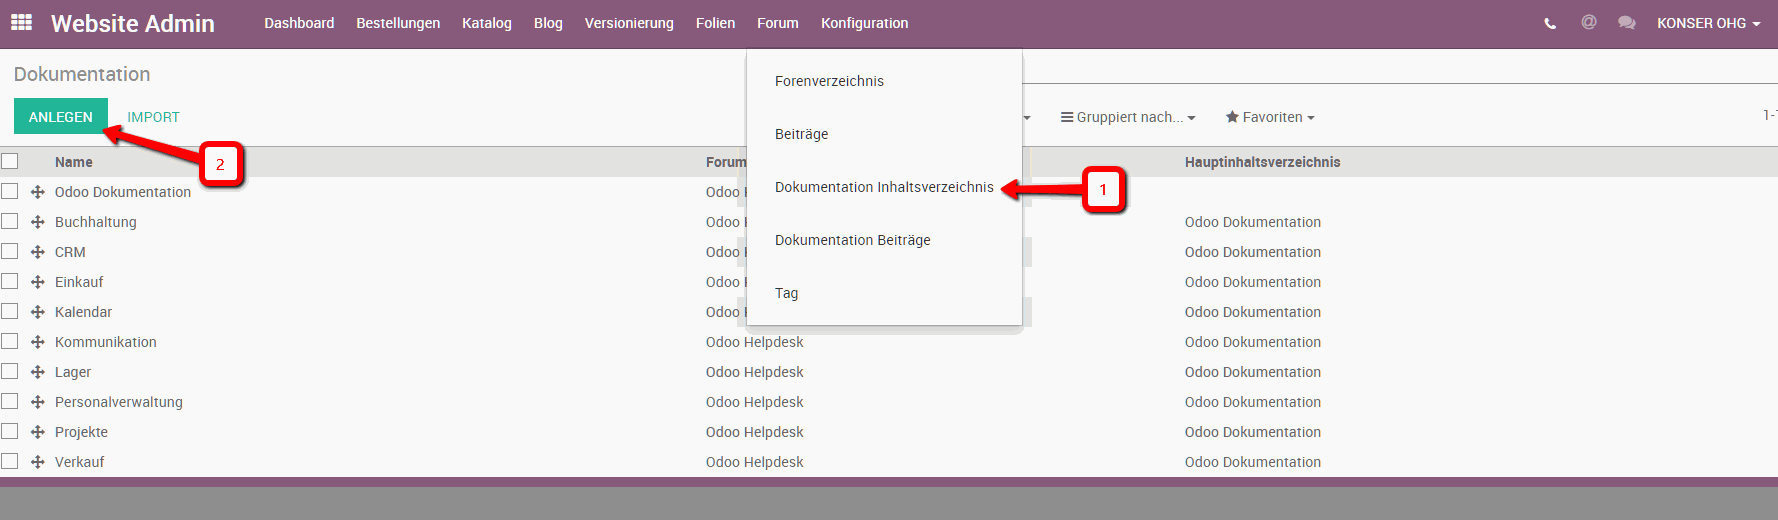This screenshot has height=520, width=1778.
Task: Sort by the Hauptinhaltsverzeichnis column header
Action: 1262,162
